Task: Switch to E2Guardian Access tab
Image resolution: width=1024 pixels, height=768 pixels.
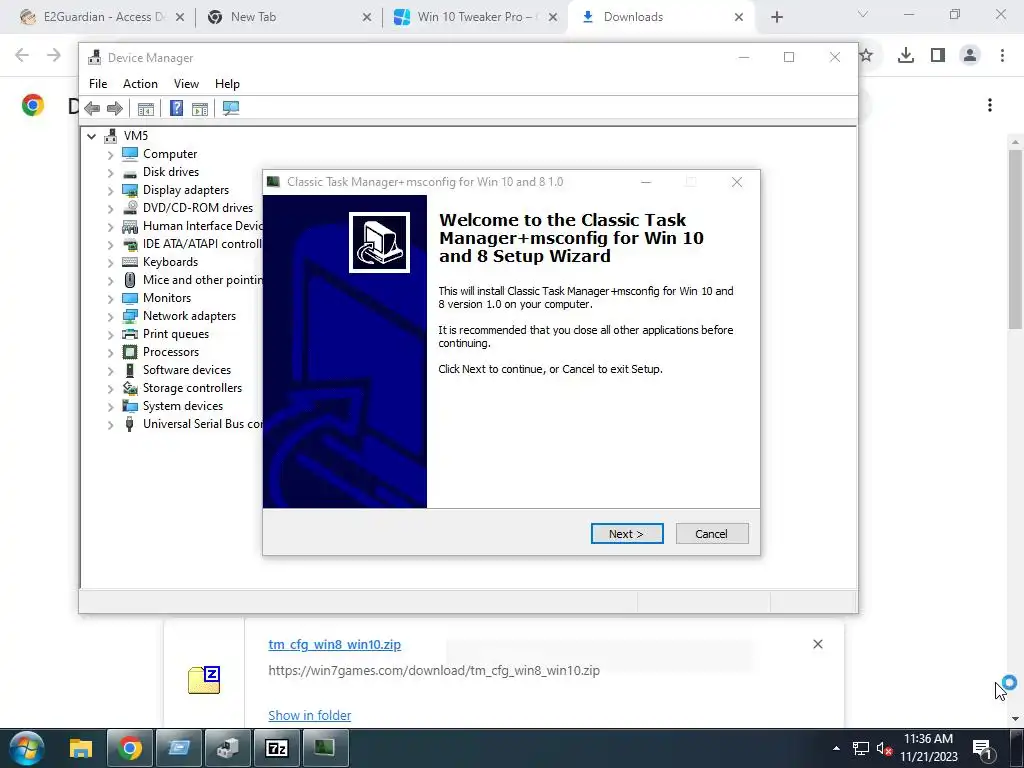Action: [101, 17]
